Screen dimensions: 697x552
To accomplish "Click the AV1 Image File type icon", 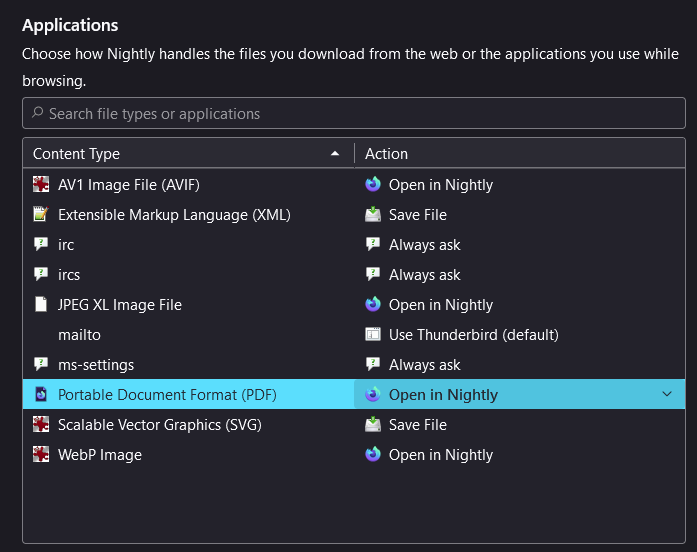I will point(41,185).
